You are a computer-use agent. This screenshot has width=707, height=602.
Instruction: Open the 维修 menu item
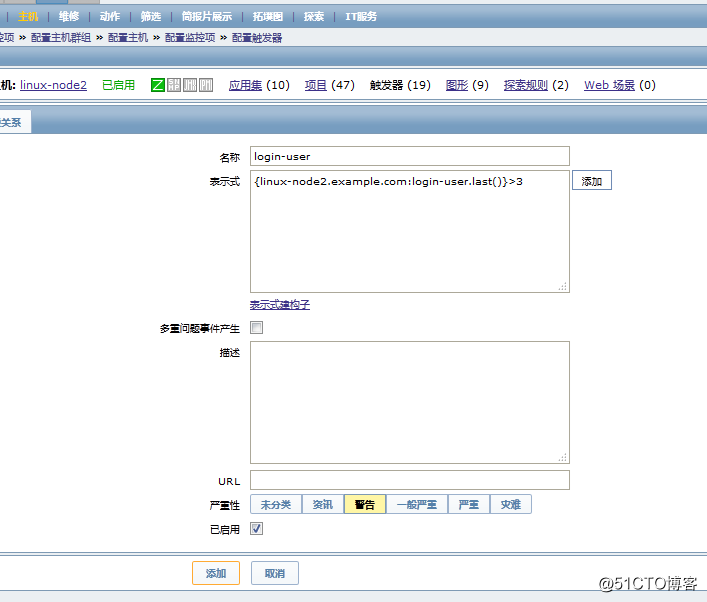pos(69,17)
